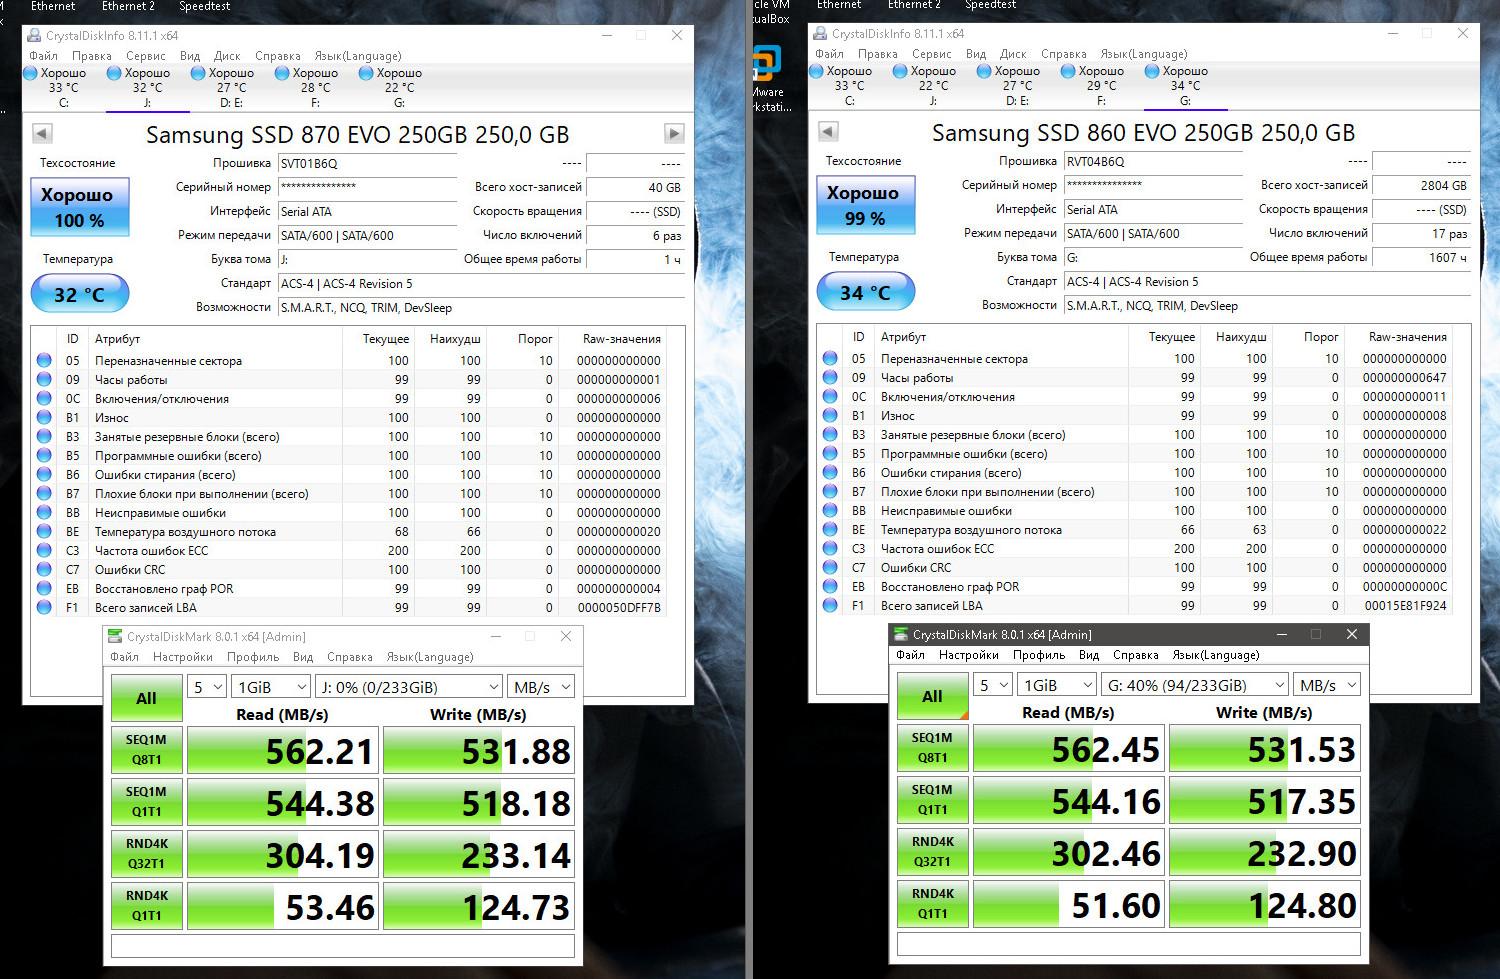This screenshot has width=1500, height=979.
Task: Click 34 °C temperature button in right window
Action: [866, 292]
